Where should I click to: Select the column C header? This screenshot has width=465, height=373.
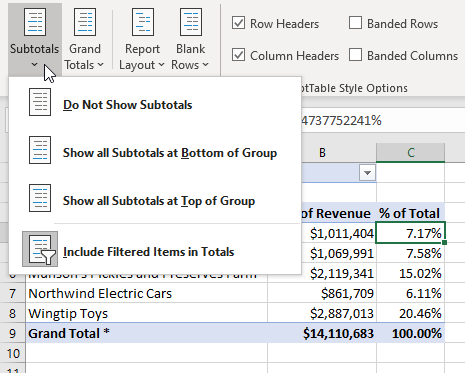[411, 153]
